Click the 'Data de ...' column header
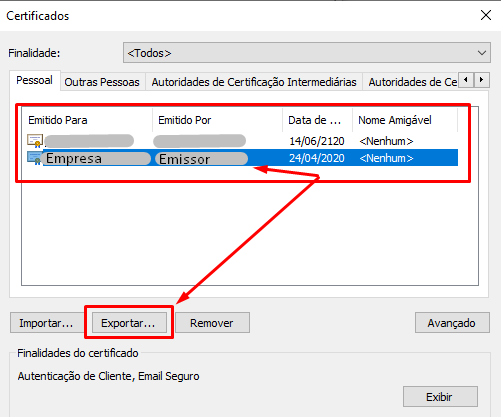 (x=317, y=120)
